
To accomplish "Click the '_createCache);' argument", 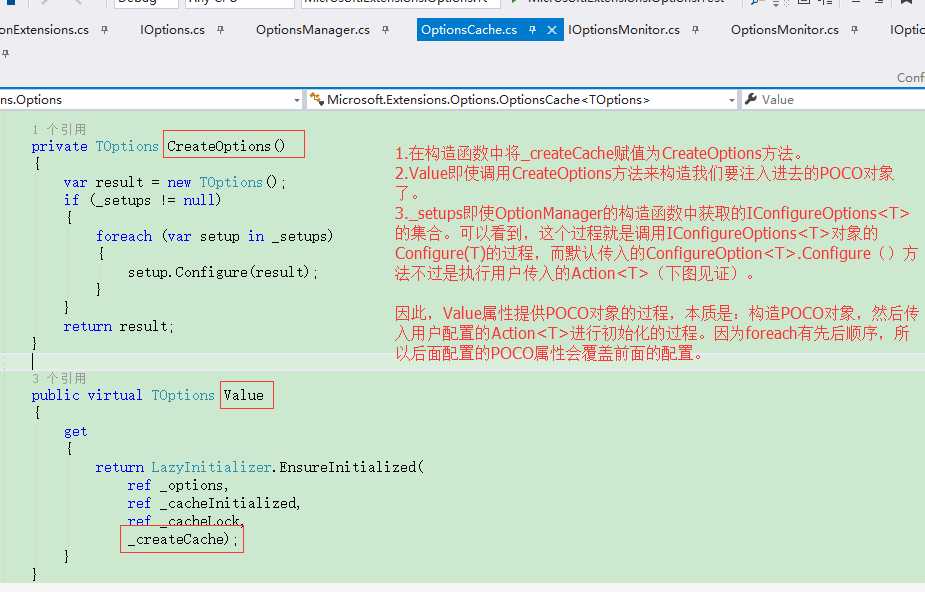I will click(x=183, y=539).
